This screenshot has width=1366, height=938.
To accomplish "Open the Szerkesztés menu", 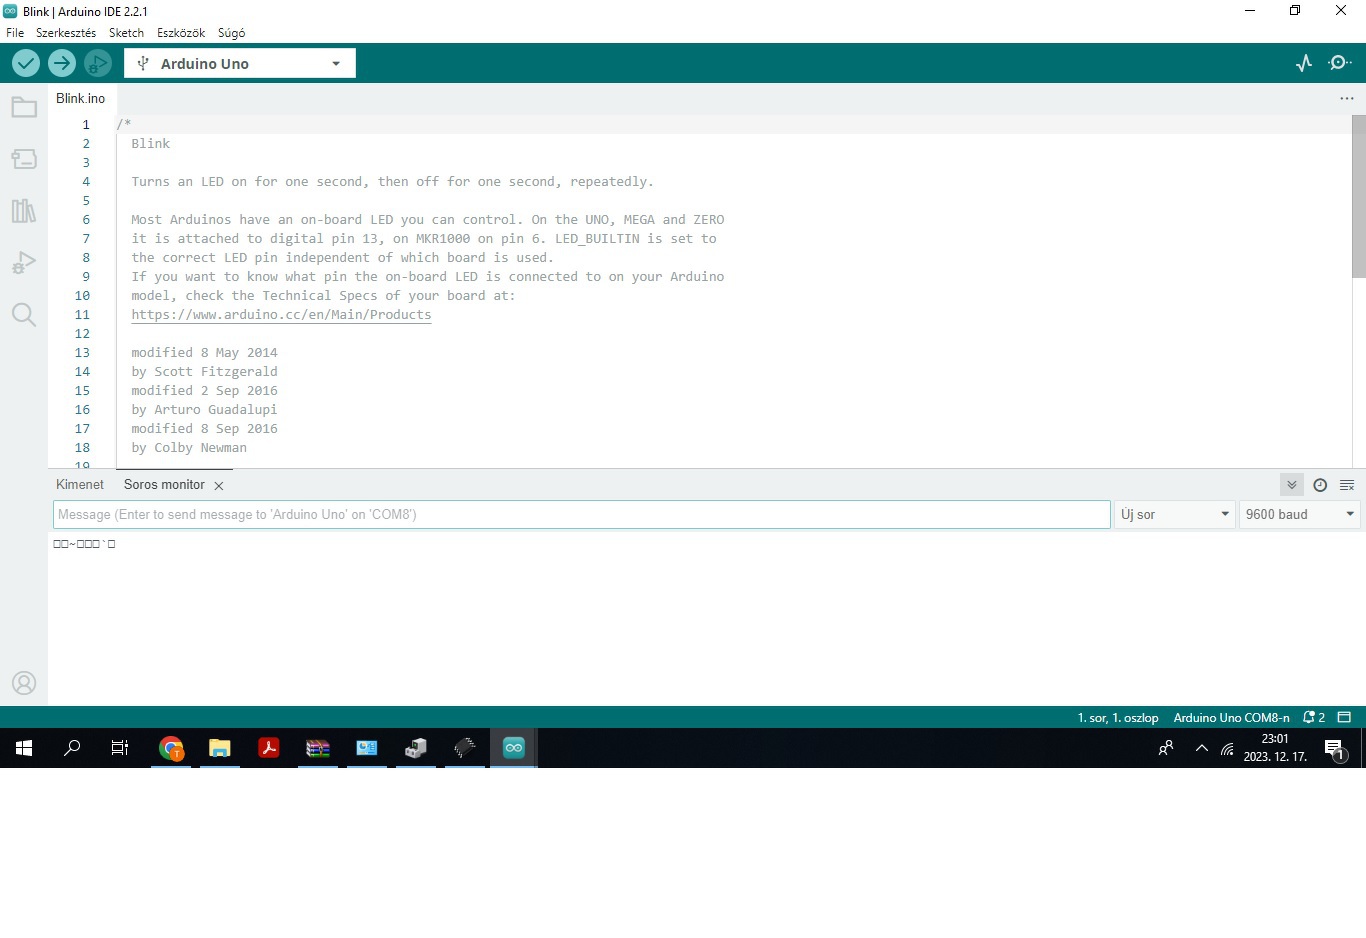I will tap(66, 33).
